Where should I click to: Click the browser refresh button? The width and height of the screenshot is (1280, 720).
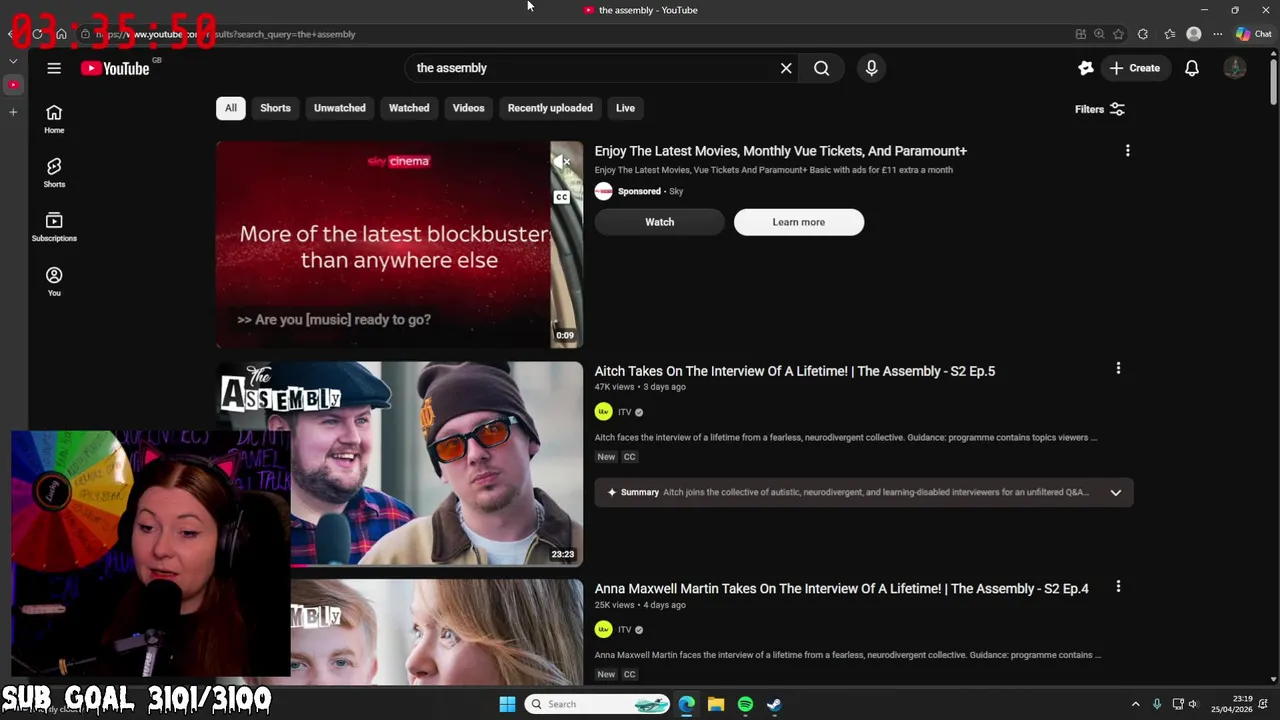tap(37, 34)
